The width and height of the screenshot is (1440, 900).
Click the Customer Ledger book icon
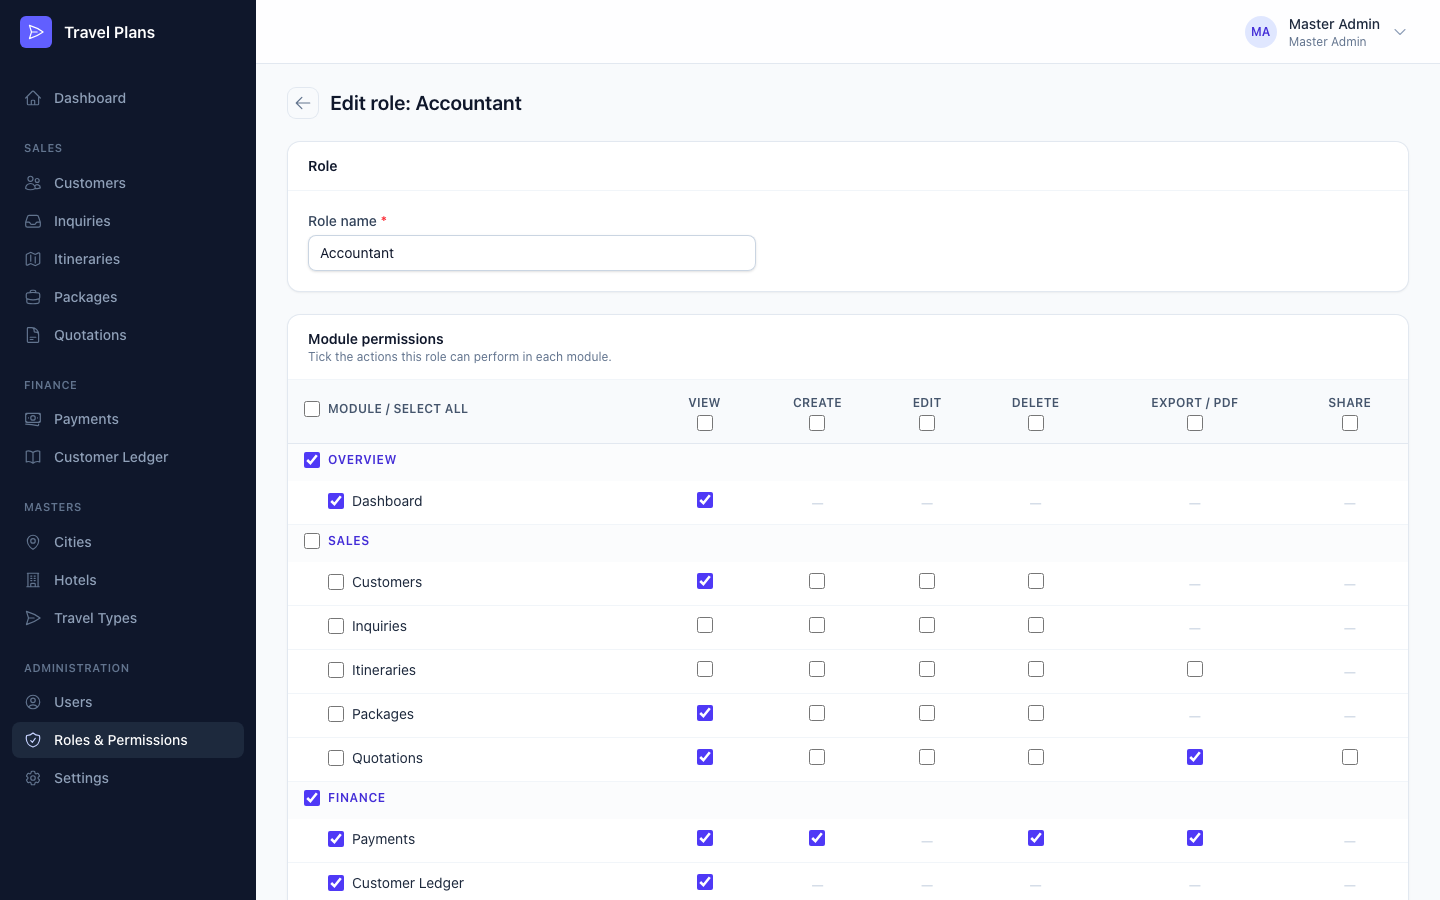tap(33, 457)
